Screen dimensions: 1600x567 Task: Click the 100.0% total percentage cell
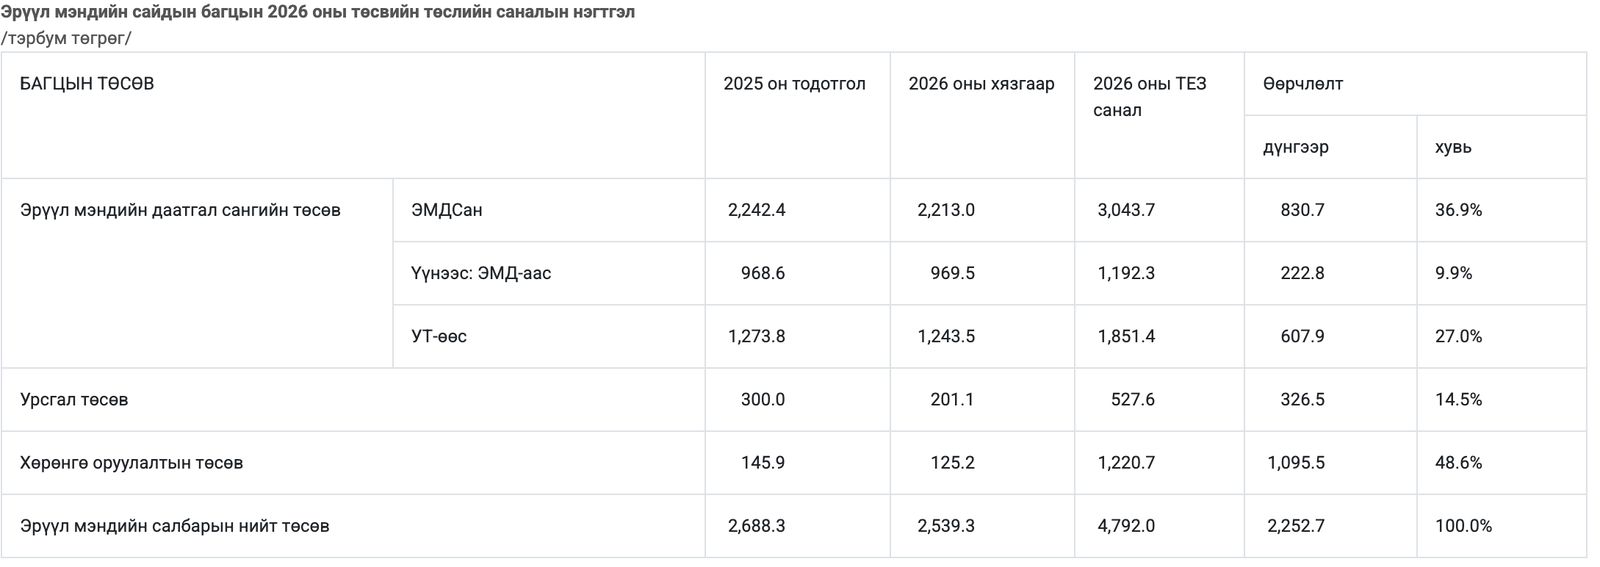[x=1463, y=526]
